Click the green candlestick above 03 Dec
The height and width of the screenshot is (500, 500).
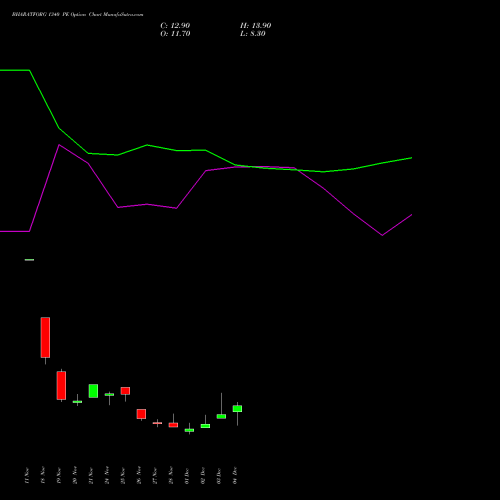point(221,416)
